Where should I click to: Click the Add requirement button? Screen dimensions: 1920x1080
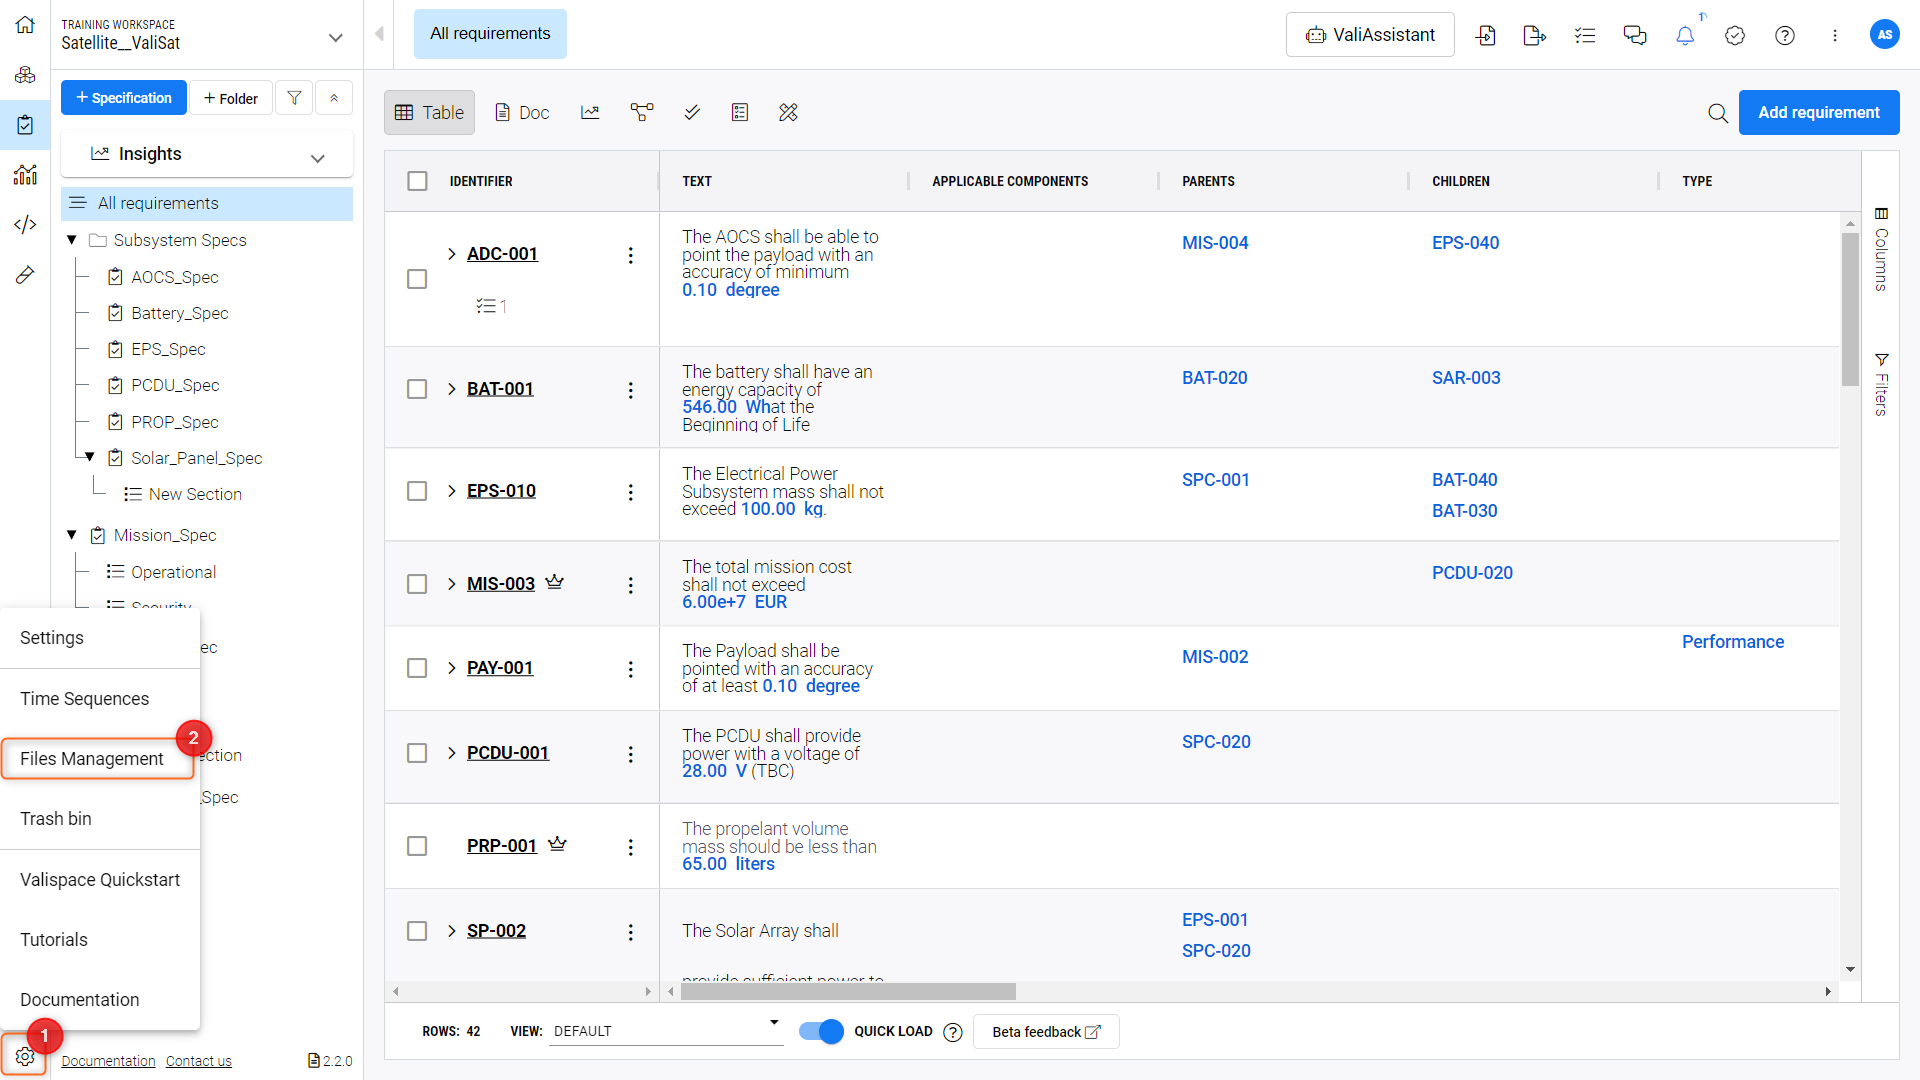[1819, 112]
